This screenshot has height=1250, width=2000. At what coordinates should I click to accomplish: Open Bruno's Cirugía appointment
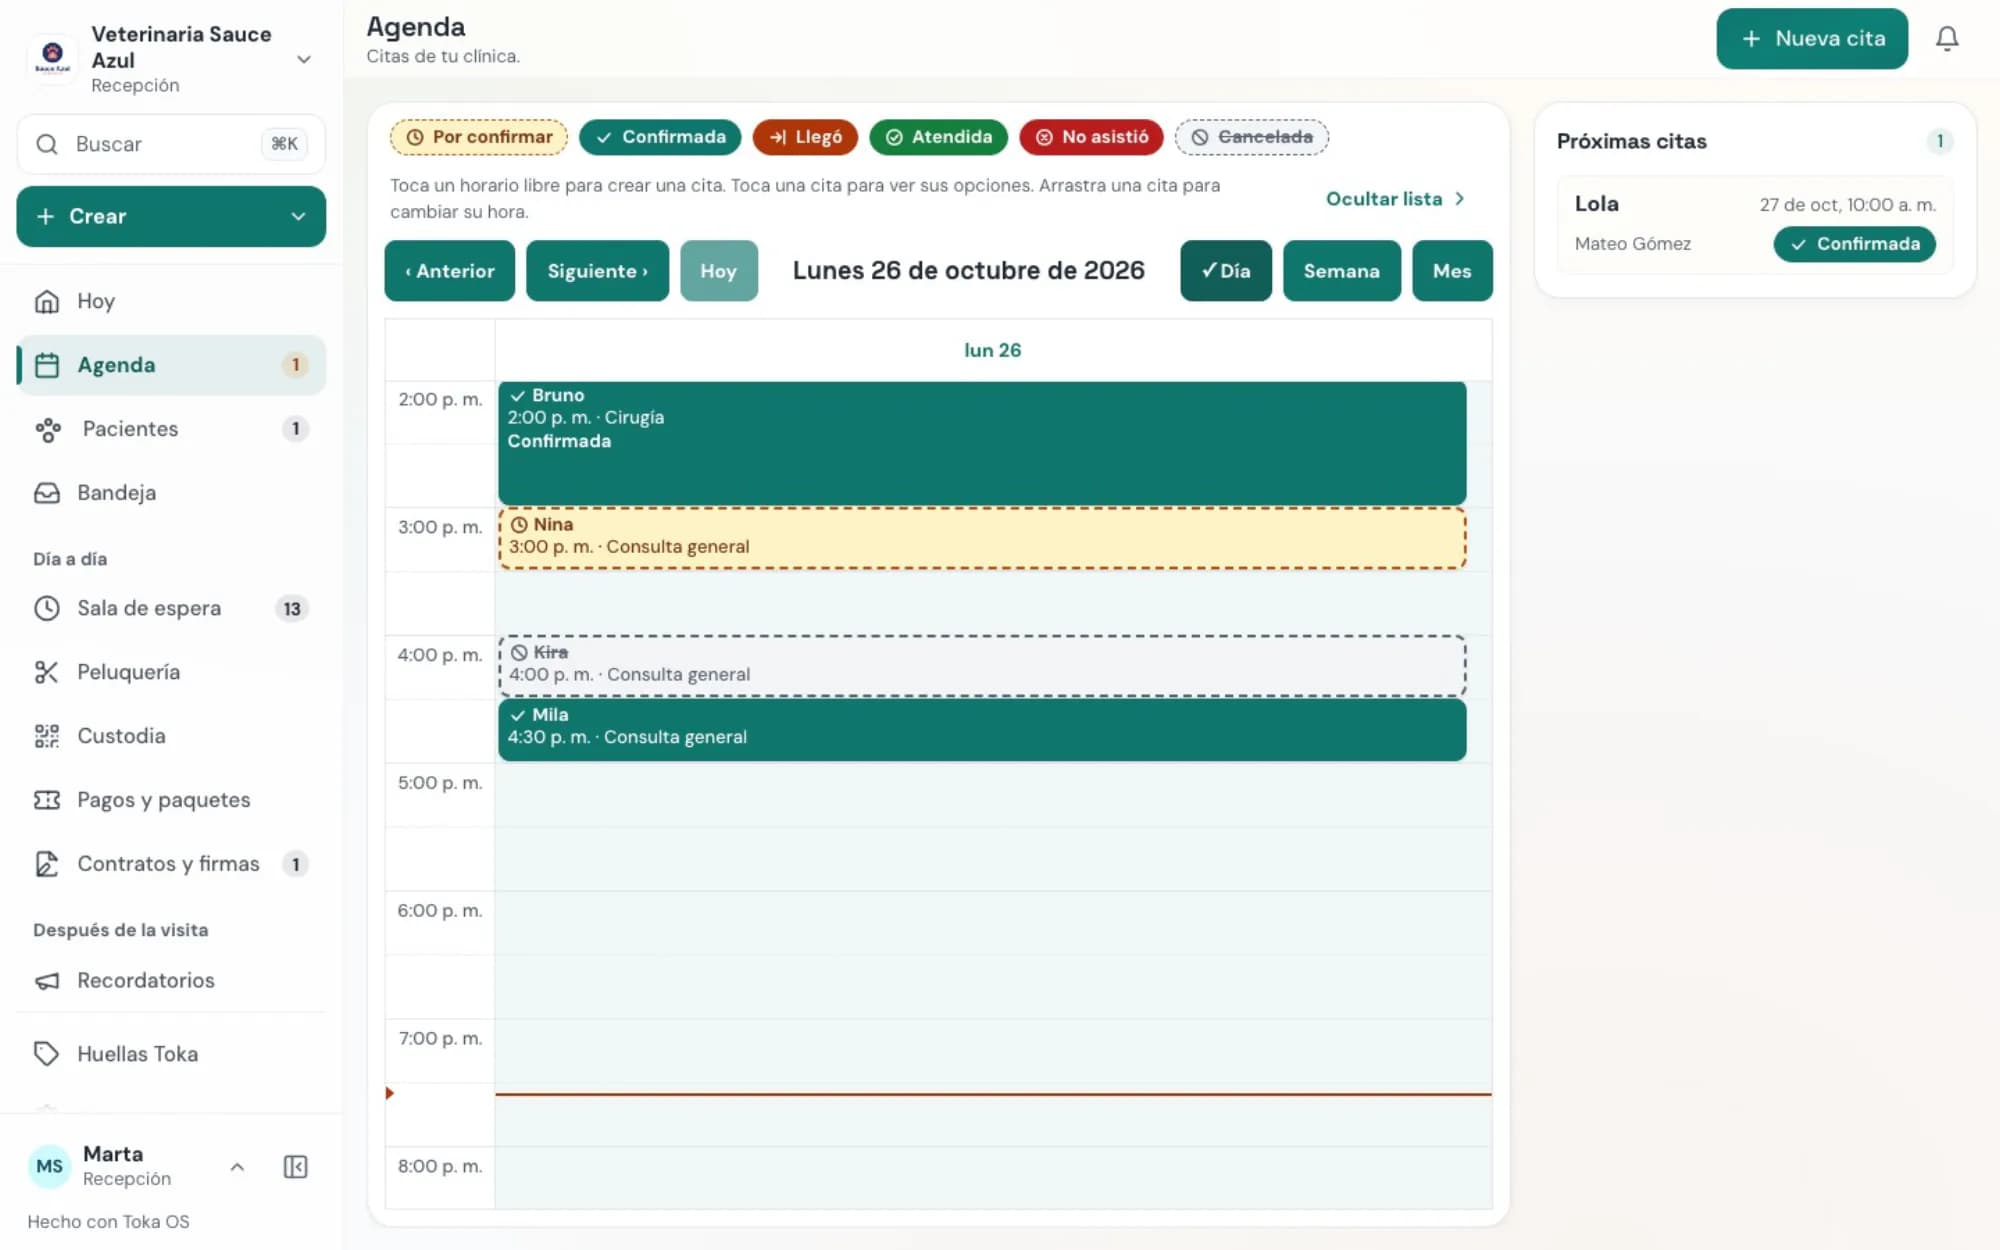982,443
